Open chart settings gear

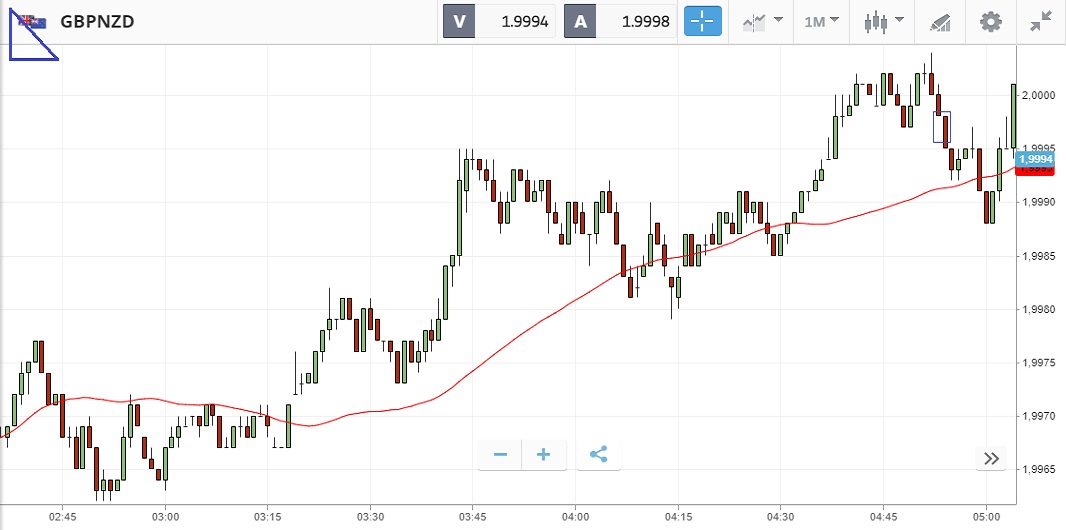(x=990, y=21)
